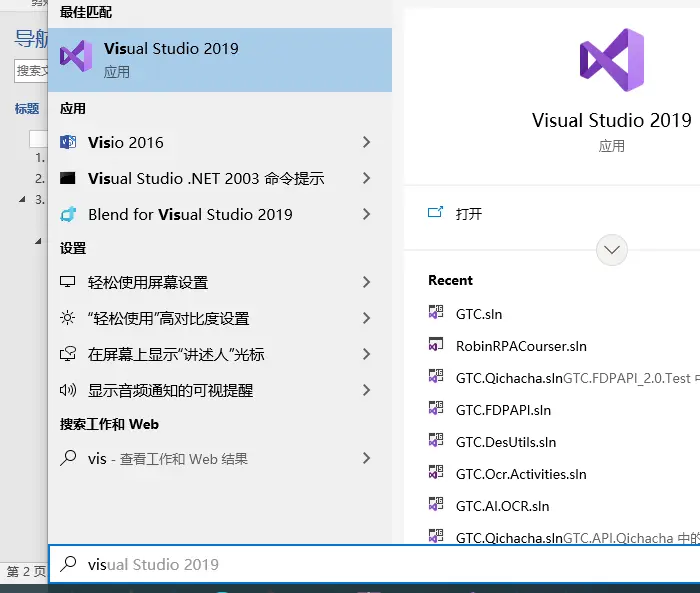The image size is (700, 593).
Task: Collapse heading 3 in Word navigation pane
Action: click(22, 200)
